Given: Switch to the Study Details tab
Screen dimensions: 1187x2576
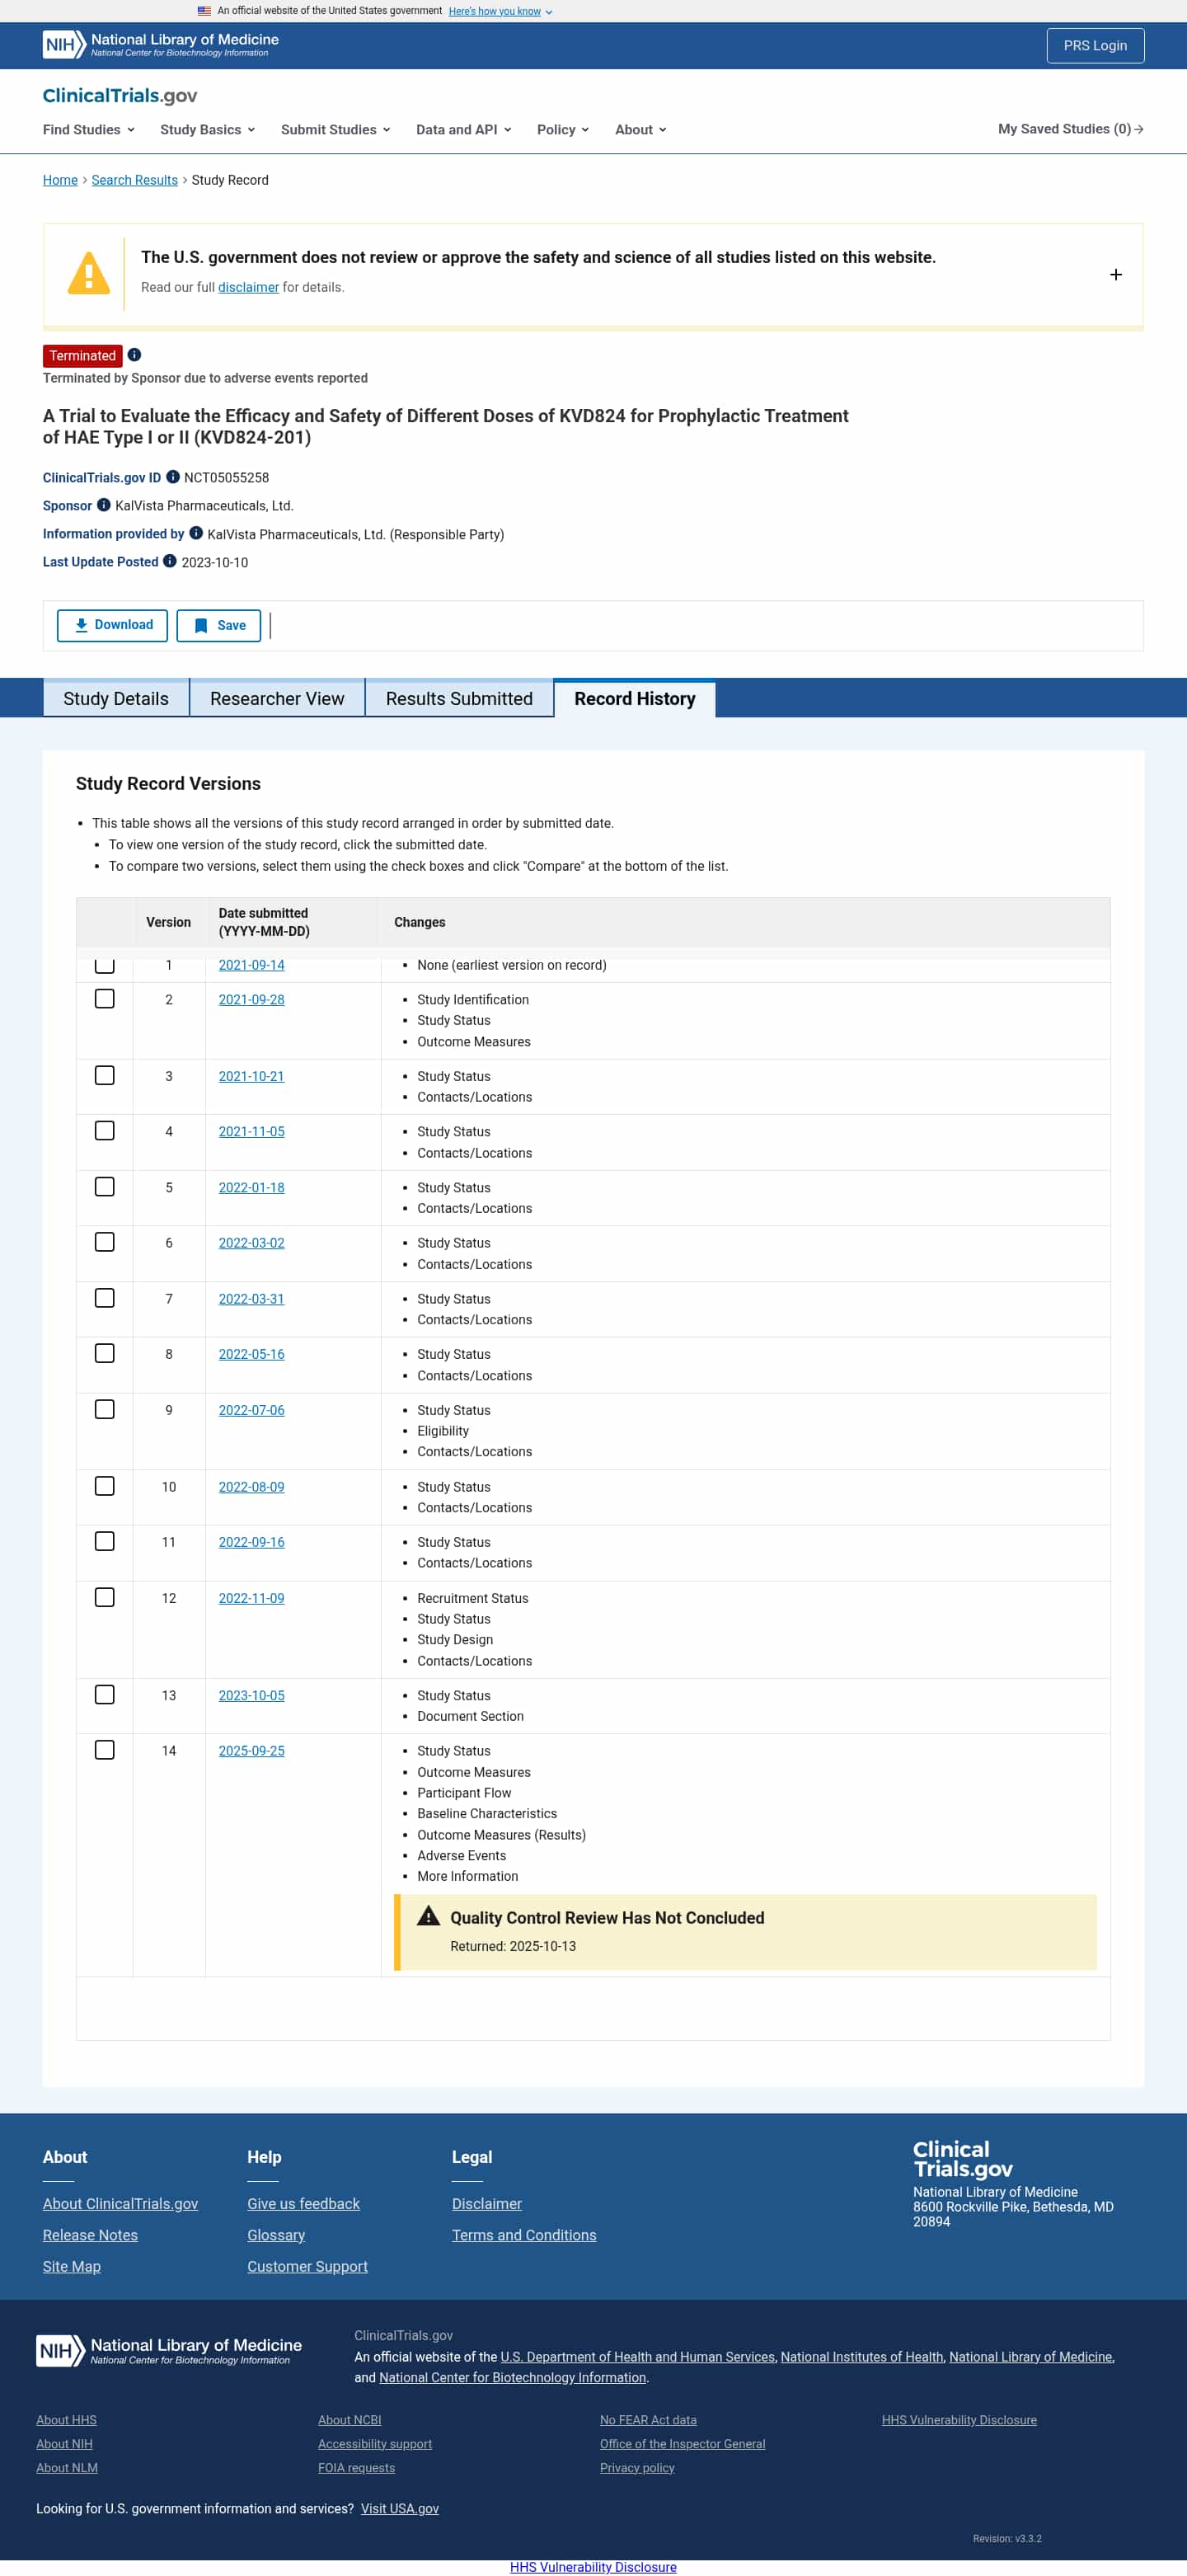Looking at the screenshot, I should click(116, 699).
